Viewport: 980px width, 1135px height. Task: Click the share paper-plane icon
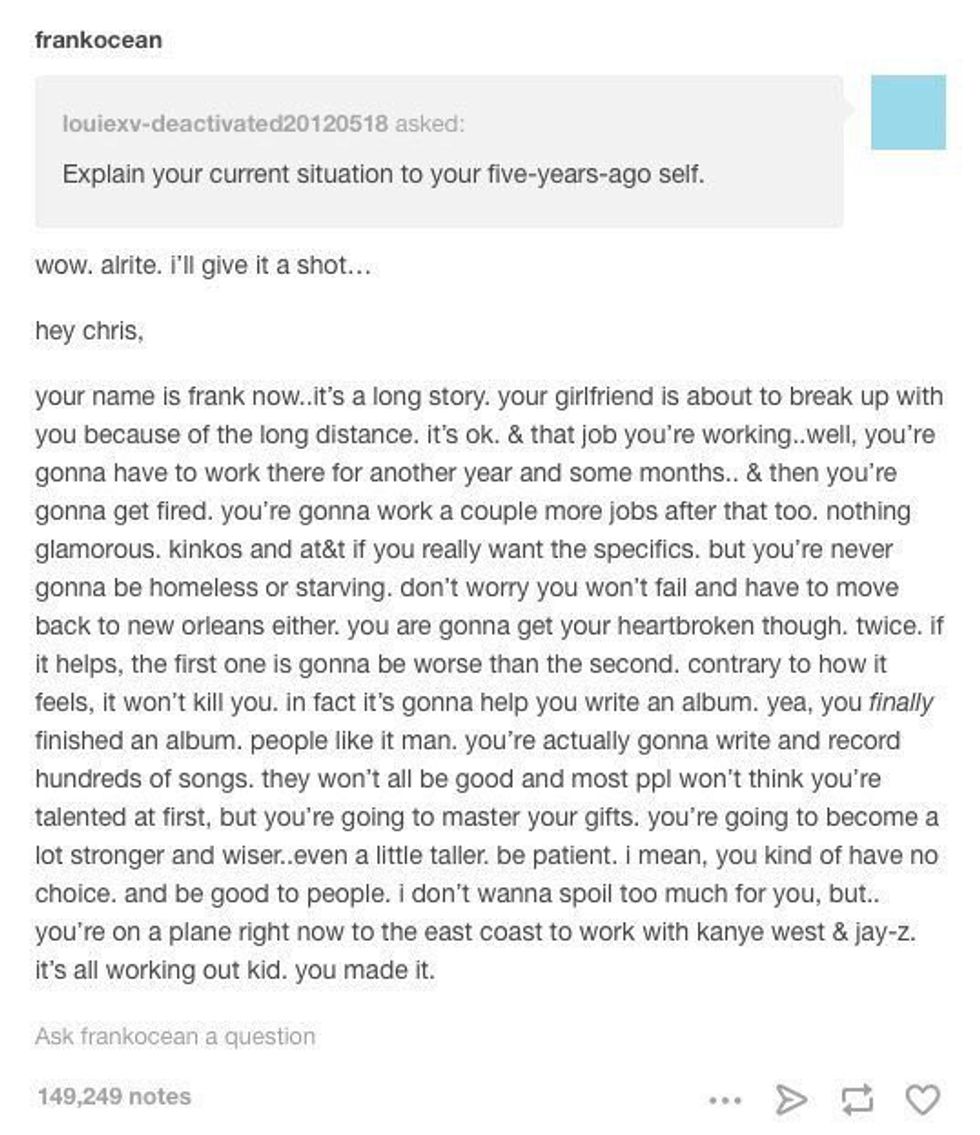click(790, 1100)
